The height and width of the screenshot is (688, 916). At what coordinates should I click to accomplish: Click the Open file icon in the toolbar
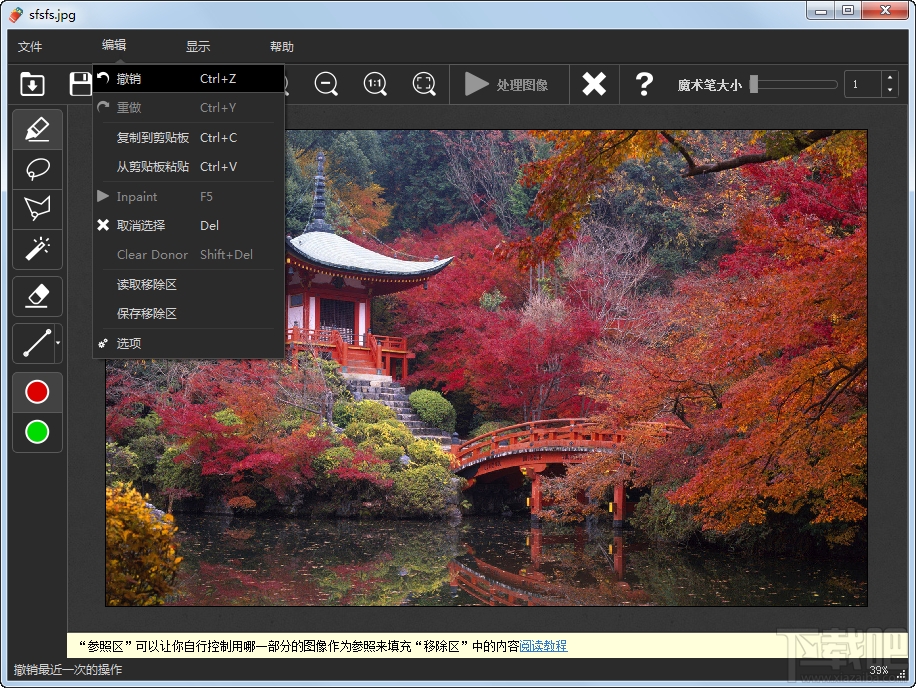(x=31, y=84)
